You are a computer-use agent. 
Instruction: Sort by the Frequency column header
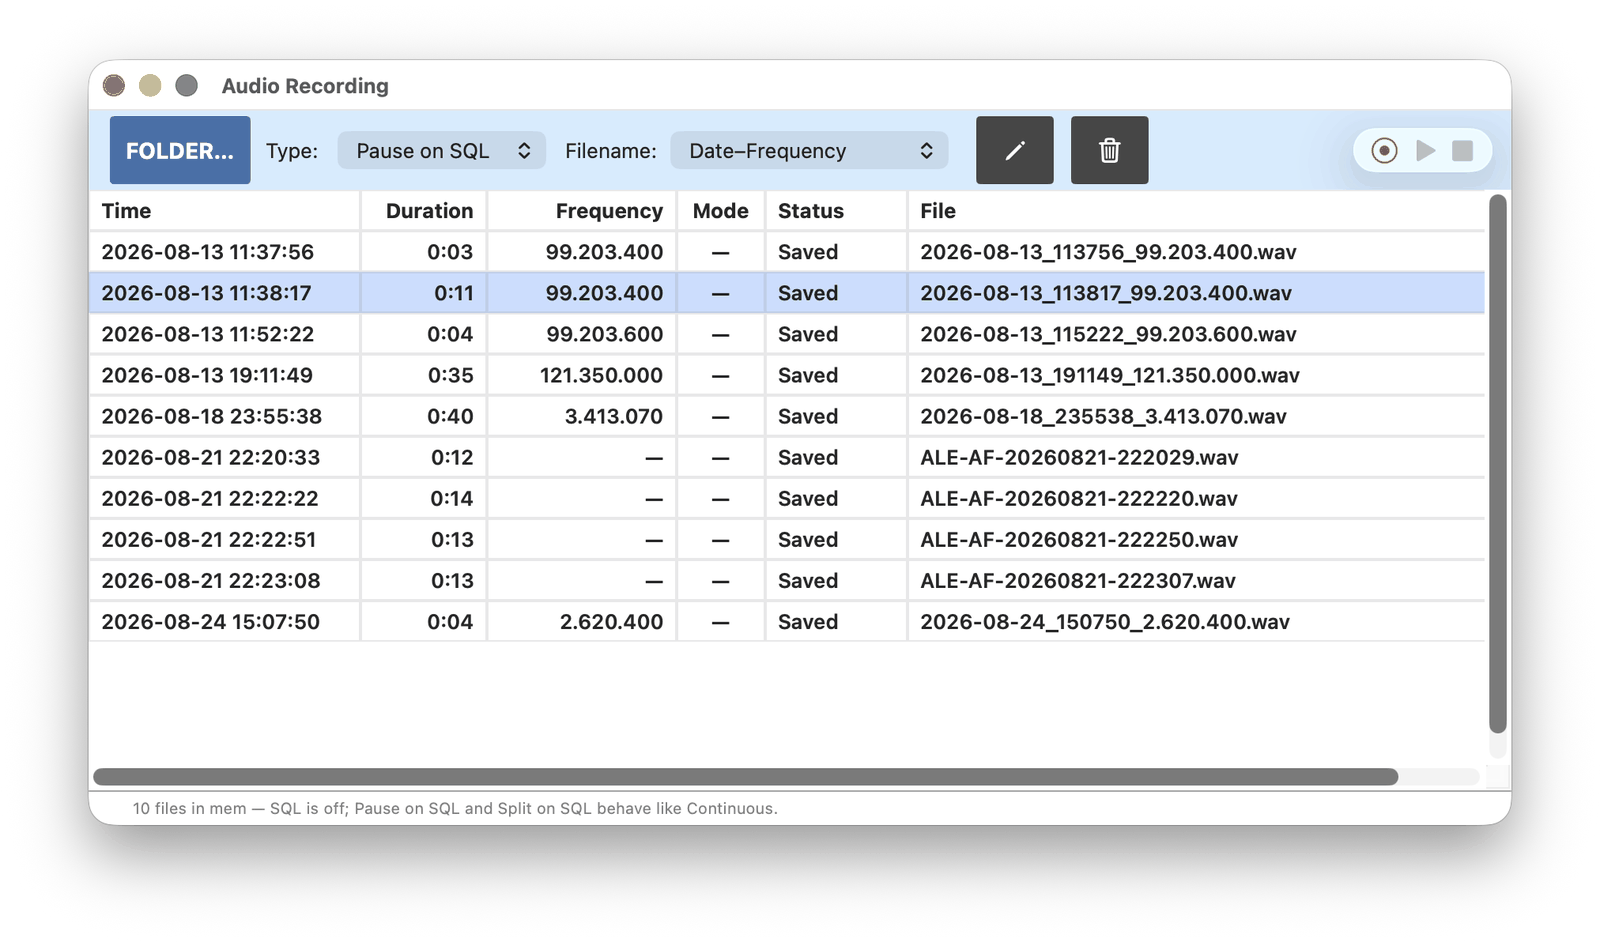[582, 211]
